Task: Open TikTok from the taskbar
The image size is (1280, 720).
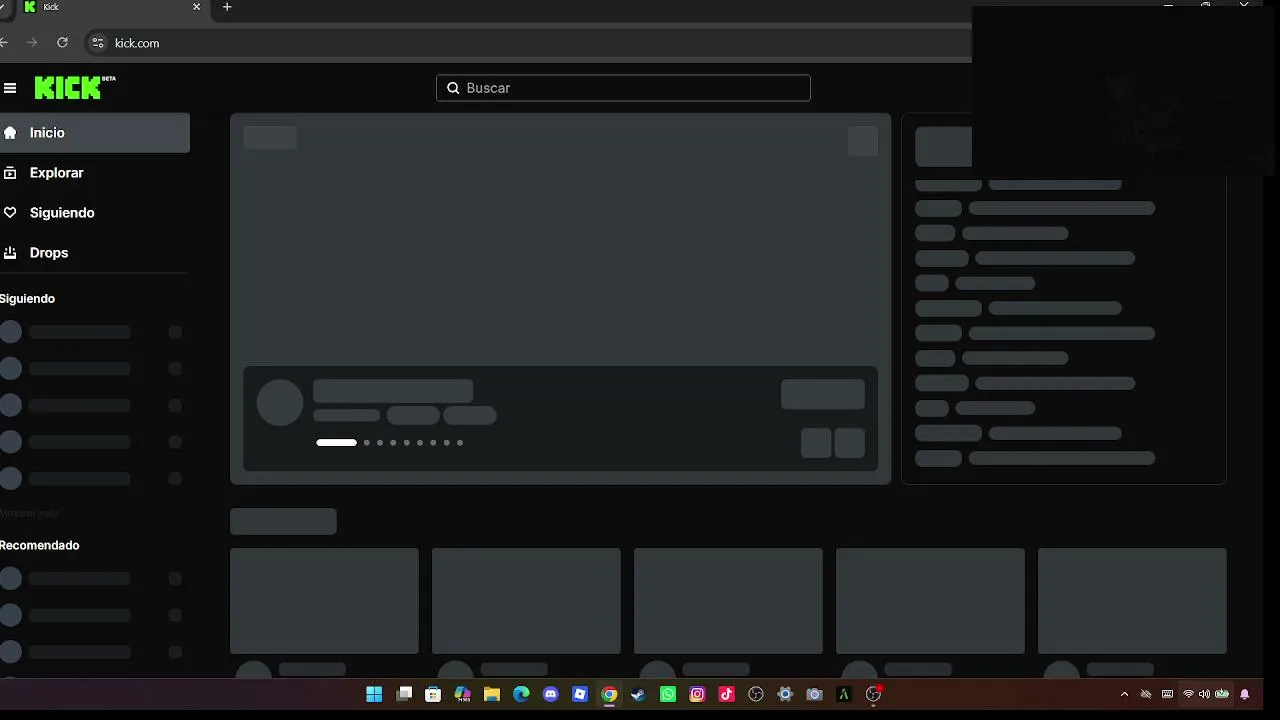Action: [726, 694]
